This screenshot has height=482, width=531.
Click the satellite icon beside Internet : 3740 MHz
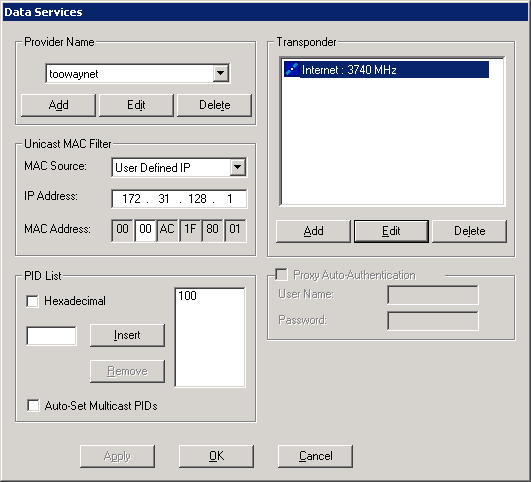pyautogui.click(x=292, y=69)
